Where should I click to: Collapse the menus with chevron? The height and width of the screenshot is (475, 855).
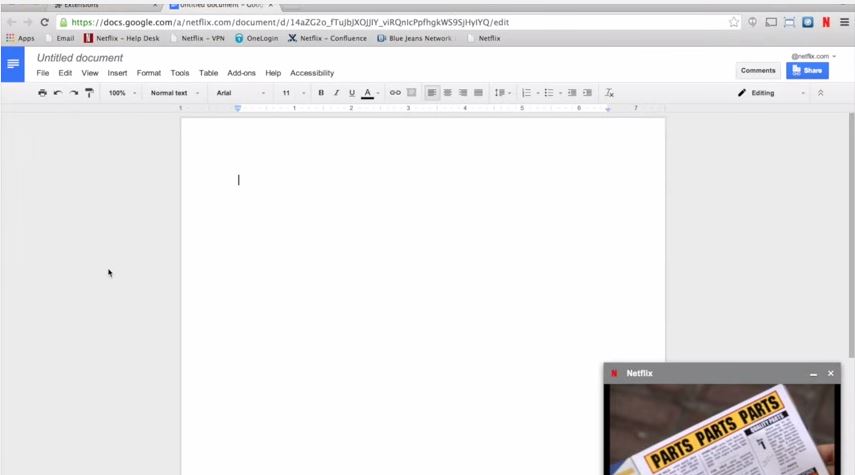[820, 93]
